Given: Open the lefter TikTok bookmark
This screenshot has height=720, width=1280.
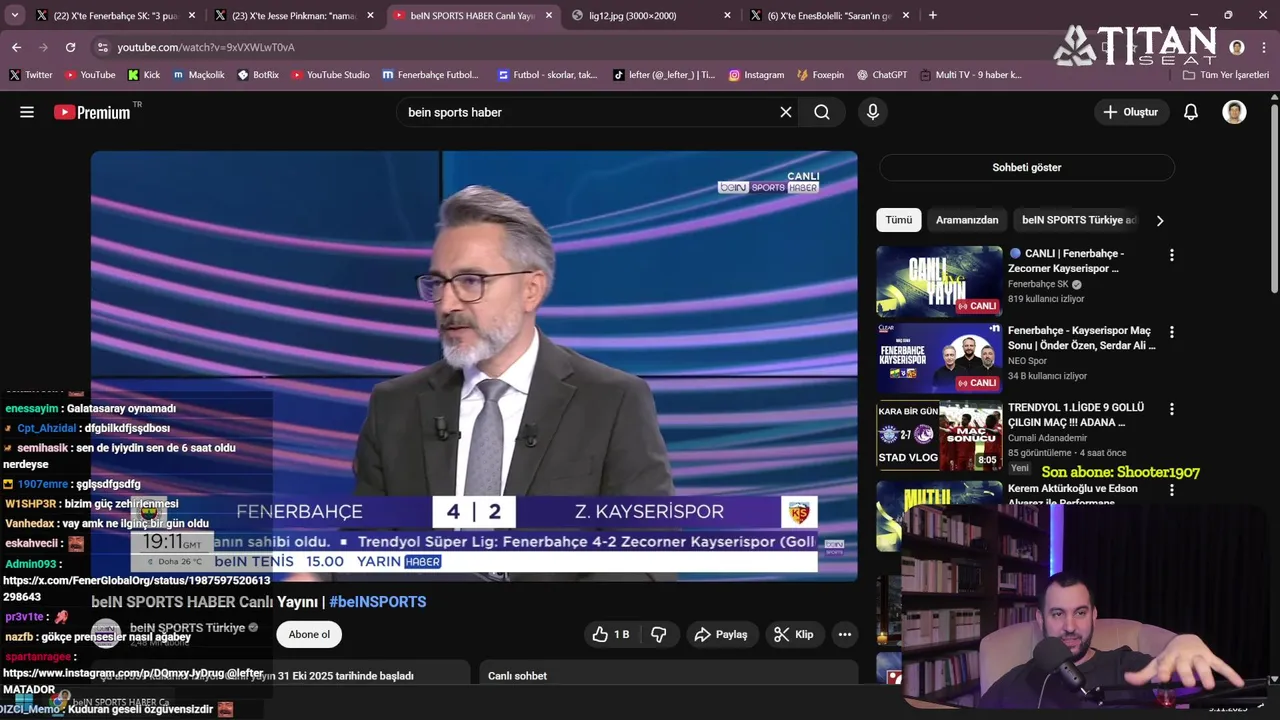Looking at the screenshot, I should (664, 75).
